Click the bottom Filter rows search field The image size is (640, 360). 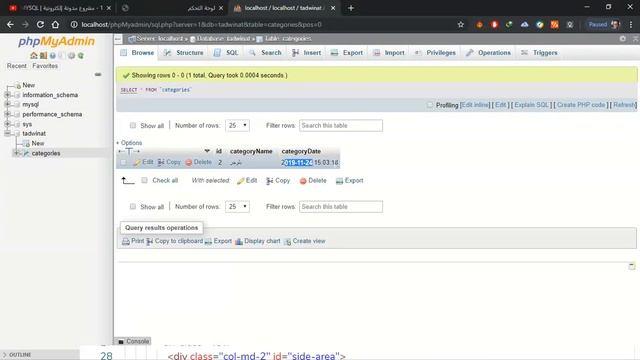341,207
